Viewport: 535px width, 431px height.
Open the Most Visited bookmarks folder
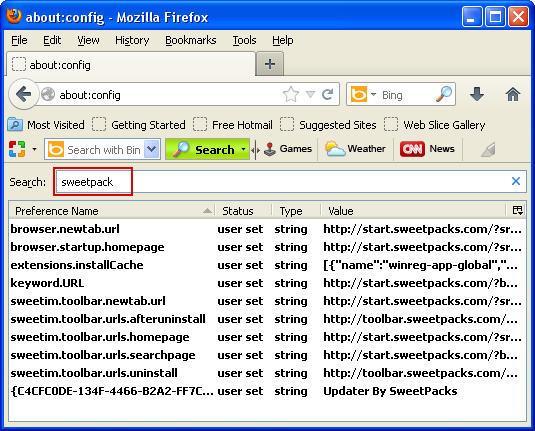(x=46, y=125)
